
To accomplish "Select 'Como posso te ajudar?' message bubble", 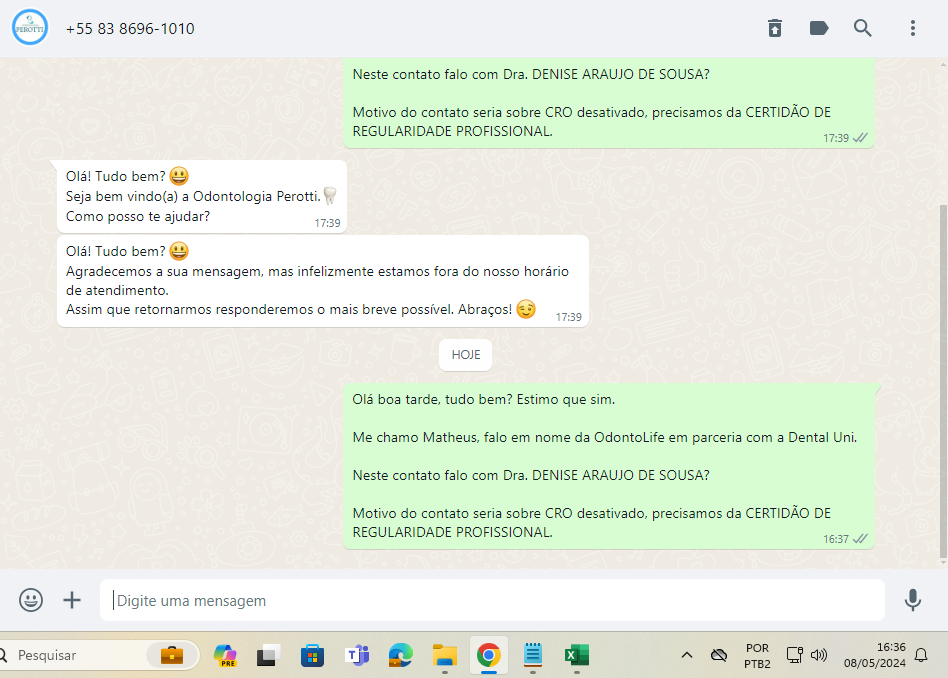I will tap(202, 197).
